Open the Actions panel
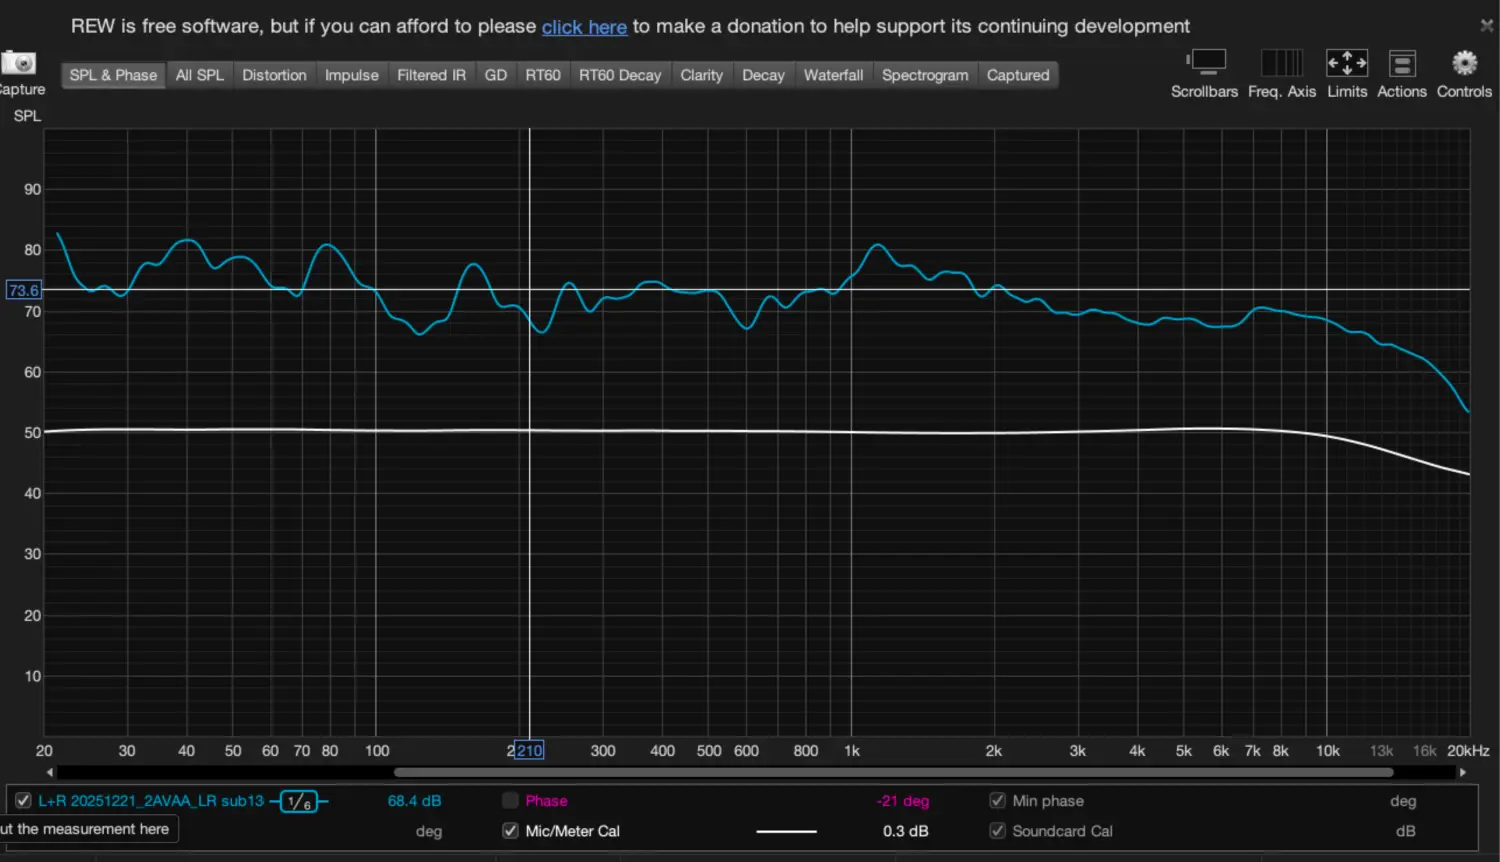 coord(1401,63)
